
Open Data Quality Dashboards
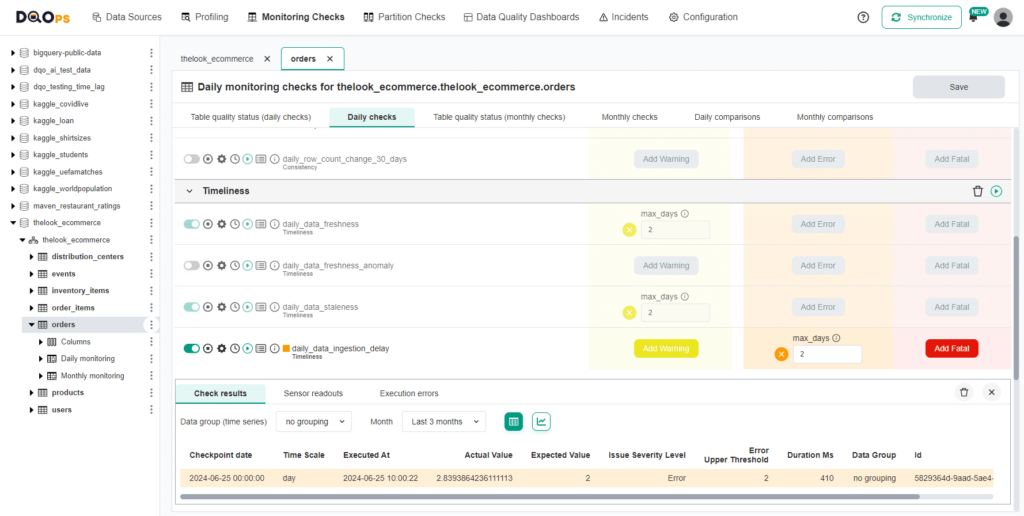pos(521,17)
